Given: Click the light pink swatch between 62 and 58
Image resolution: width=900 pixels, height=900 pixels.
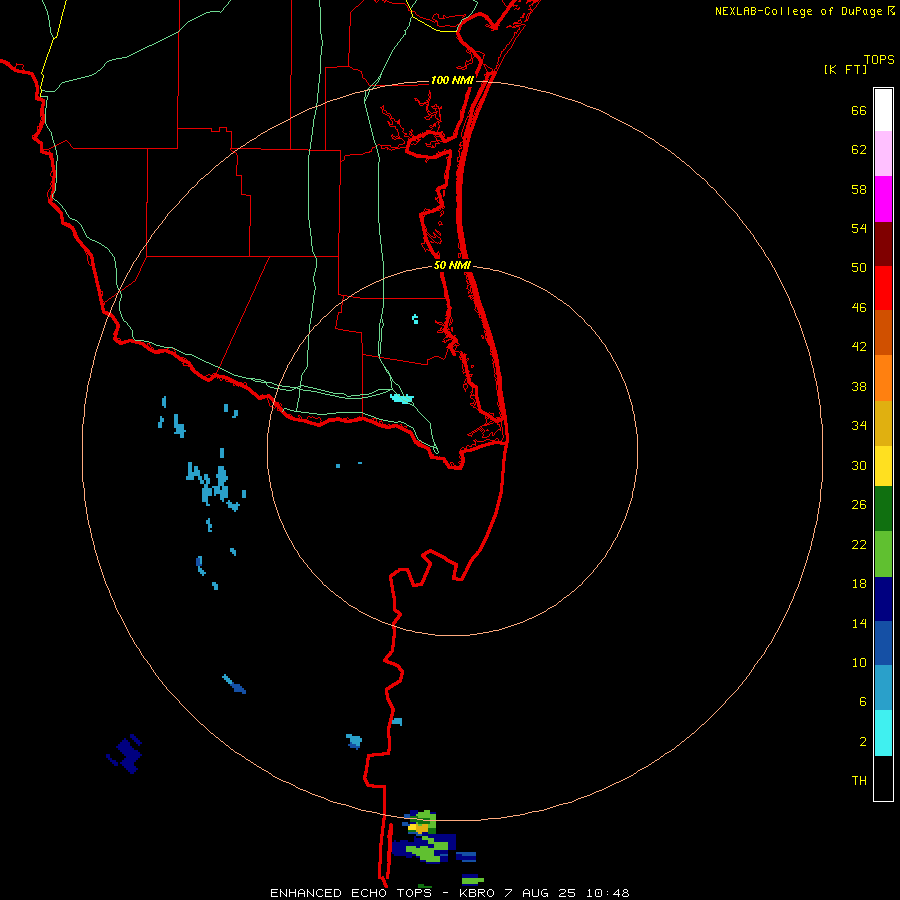Looking at the screenshot, I should 883,153.
